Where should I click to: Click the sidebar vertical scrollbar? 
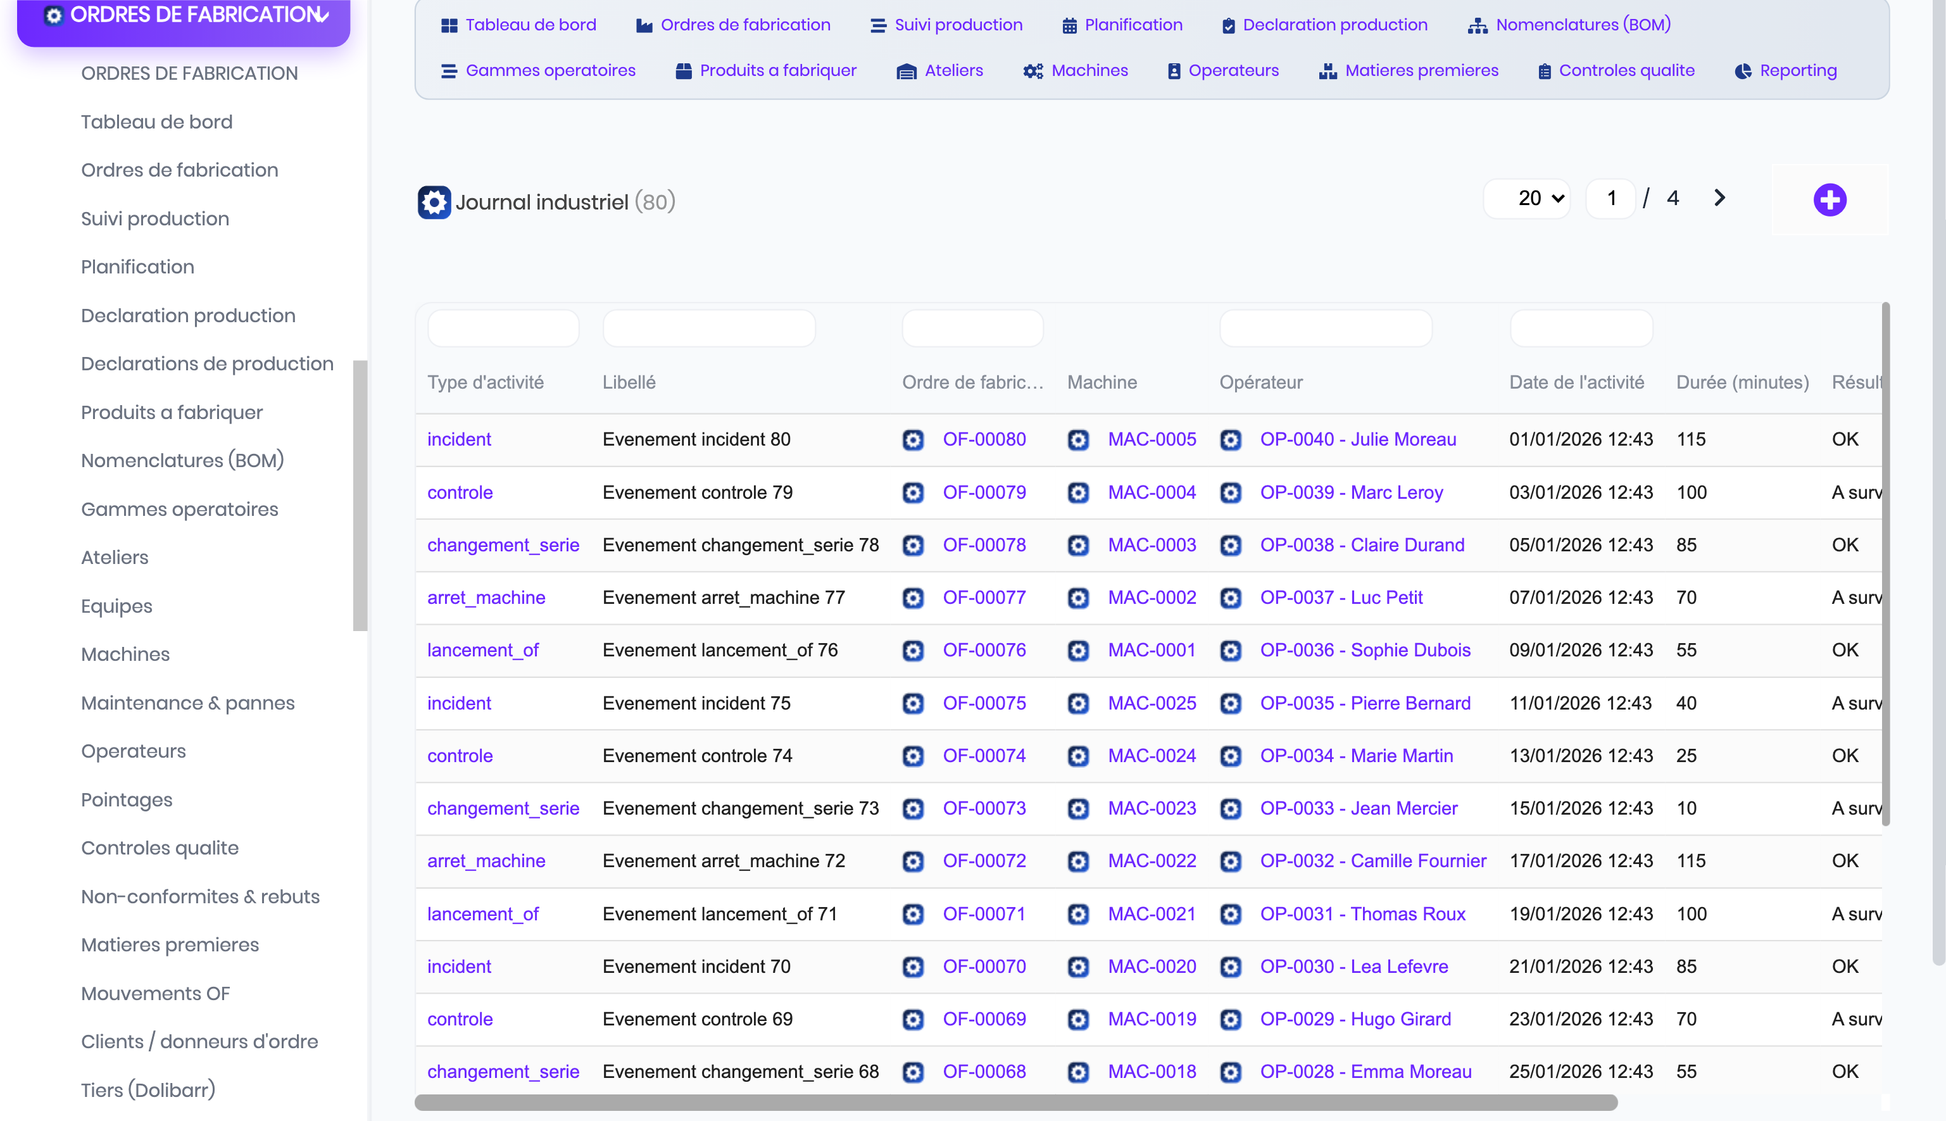click(360, 496)
